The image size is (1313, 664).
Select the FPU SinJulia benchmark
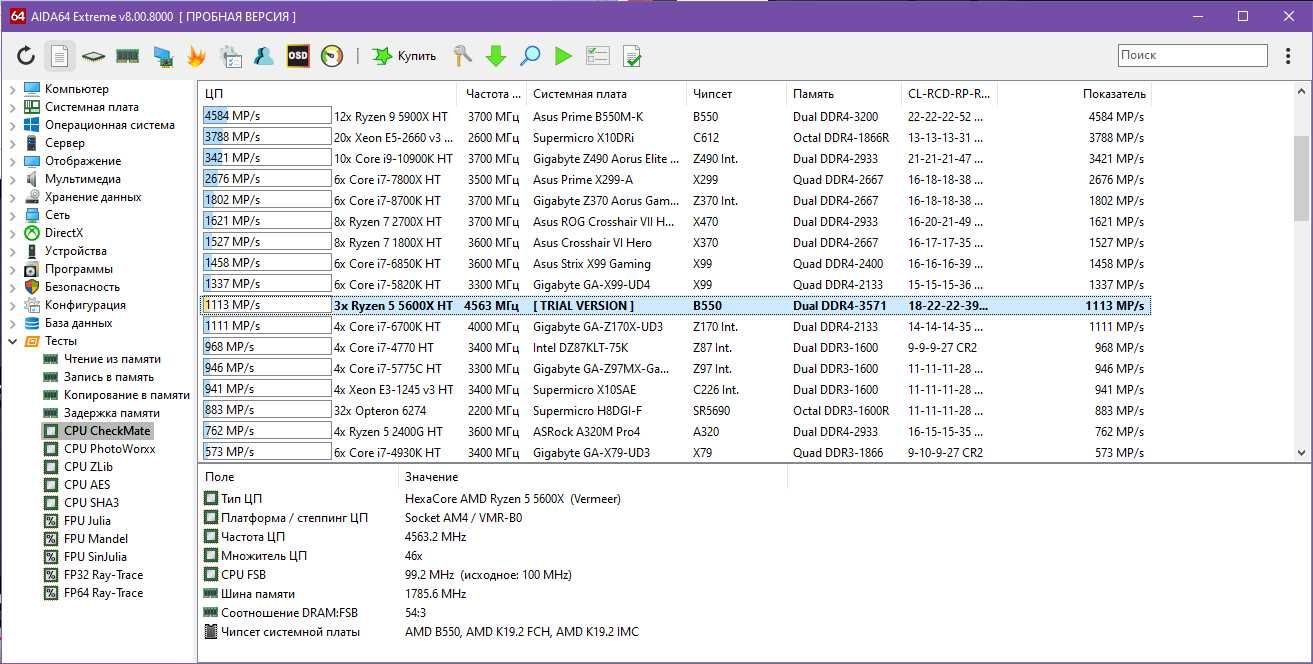click(95, 557)
